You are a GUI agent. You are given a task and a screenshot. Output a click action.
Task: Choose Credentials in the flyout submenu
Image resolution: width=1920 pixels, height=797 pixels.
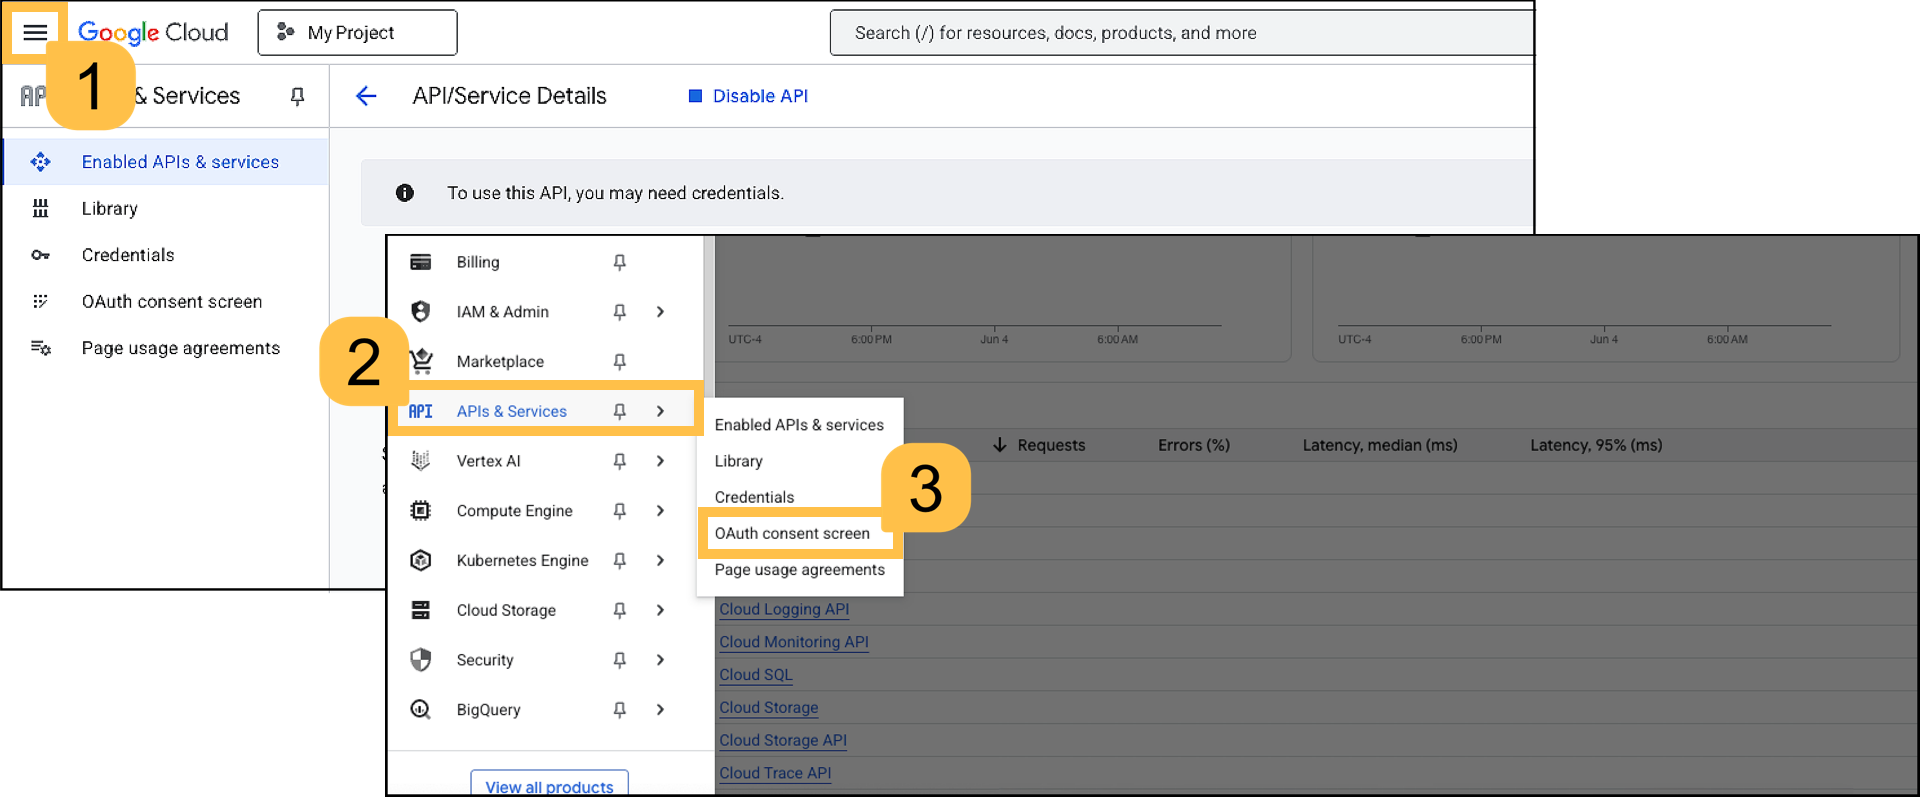(x=754, y=497)
